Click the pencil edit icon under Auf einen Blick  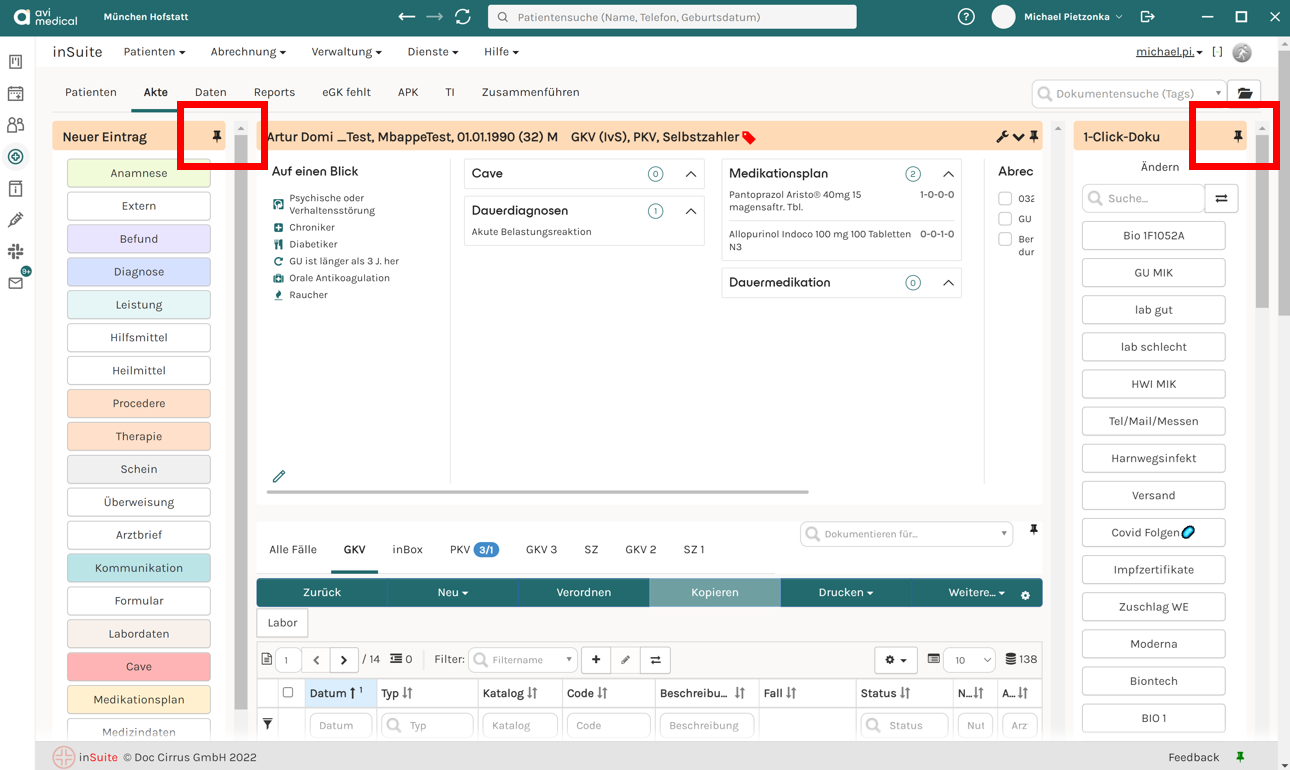click(x=279, y=476)
